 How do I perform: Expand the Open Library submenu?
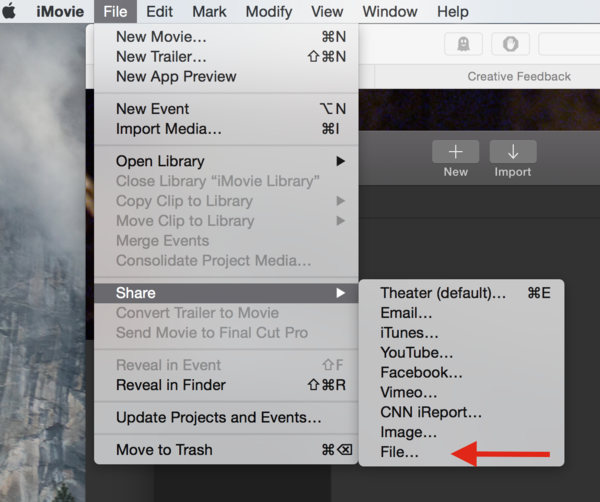(226, 161)
